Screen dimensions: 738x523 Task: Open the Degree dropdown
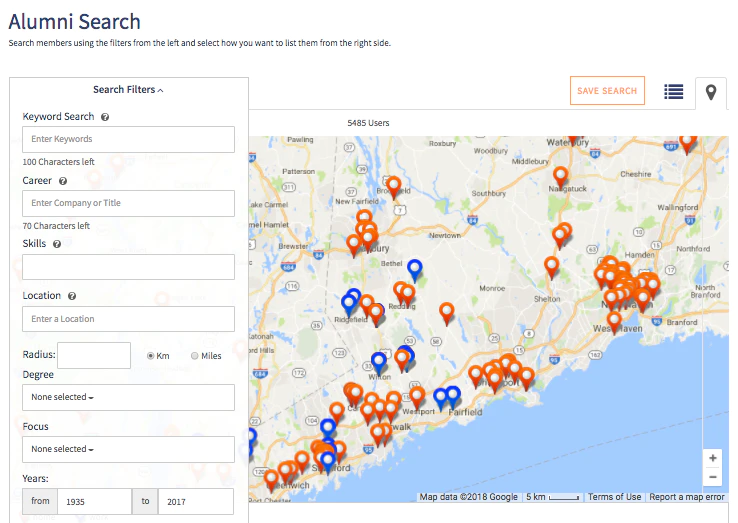coord(128,397)
